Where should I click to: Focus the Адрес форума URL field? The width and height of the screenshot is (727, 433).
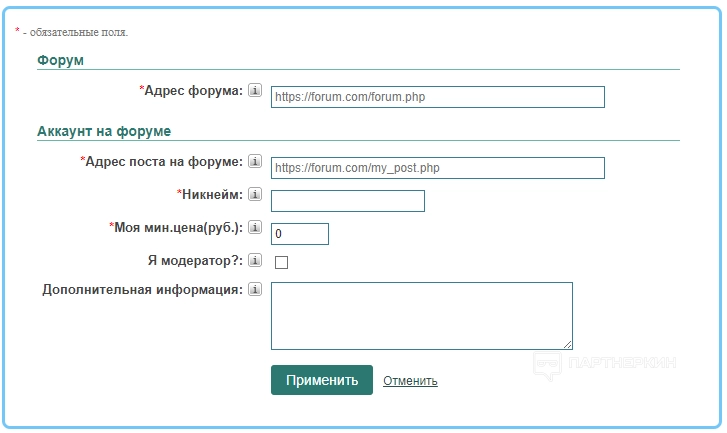pos(437,97)
